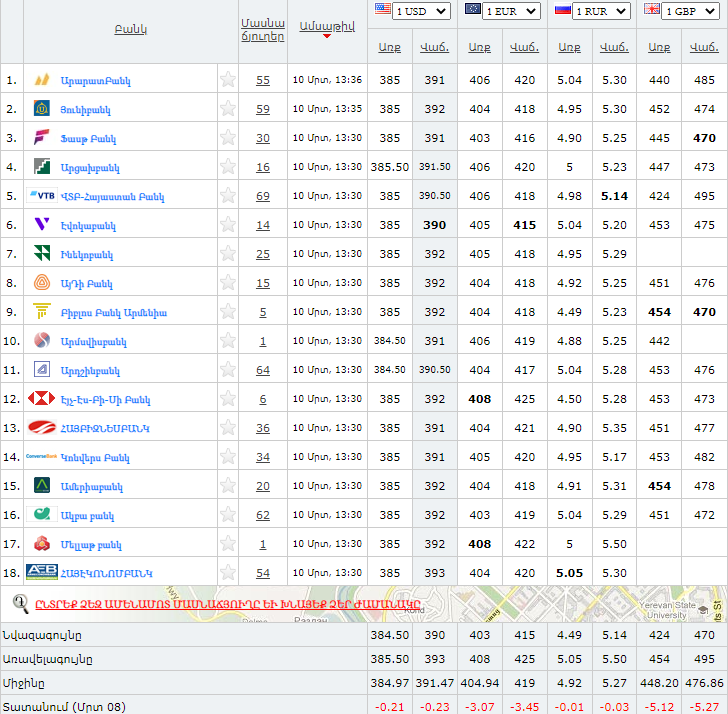Open the Մելլաթ բանկ link

pyautogui.click(x=91, y=545)
